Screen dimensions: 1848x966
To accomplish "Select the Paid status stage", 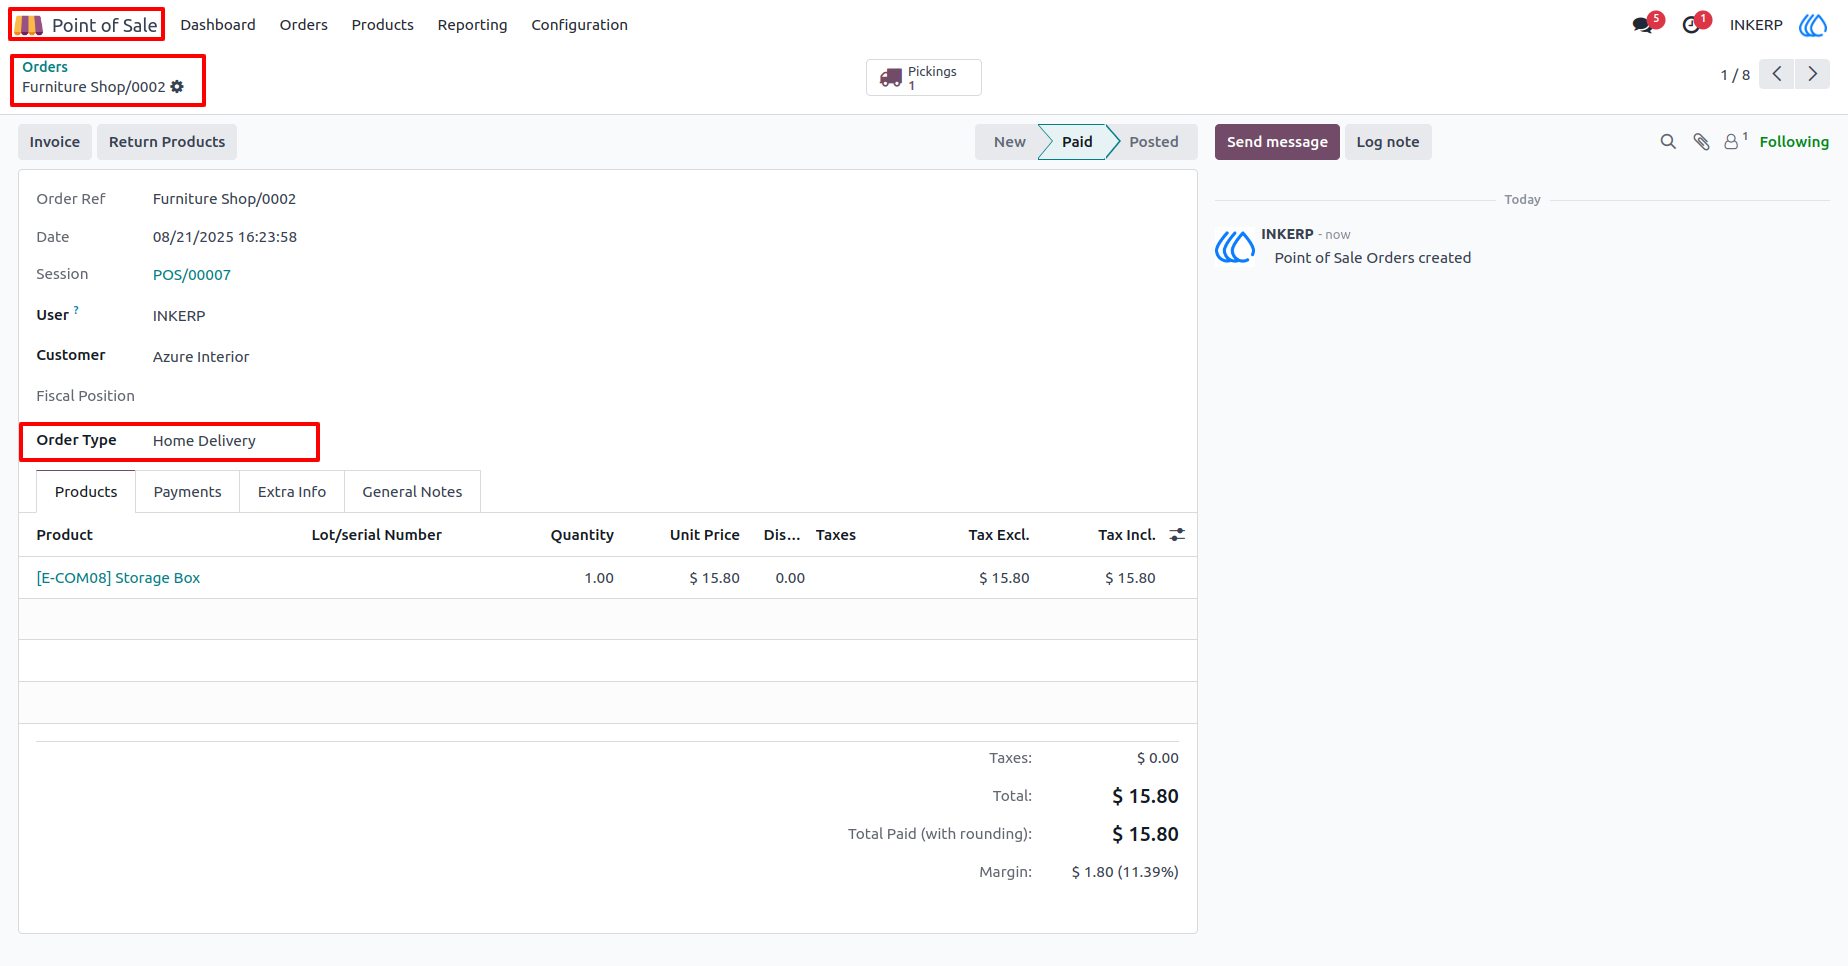I will pos(1077,142).
